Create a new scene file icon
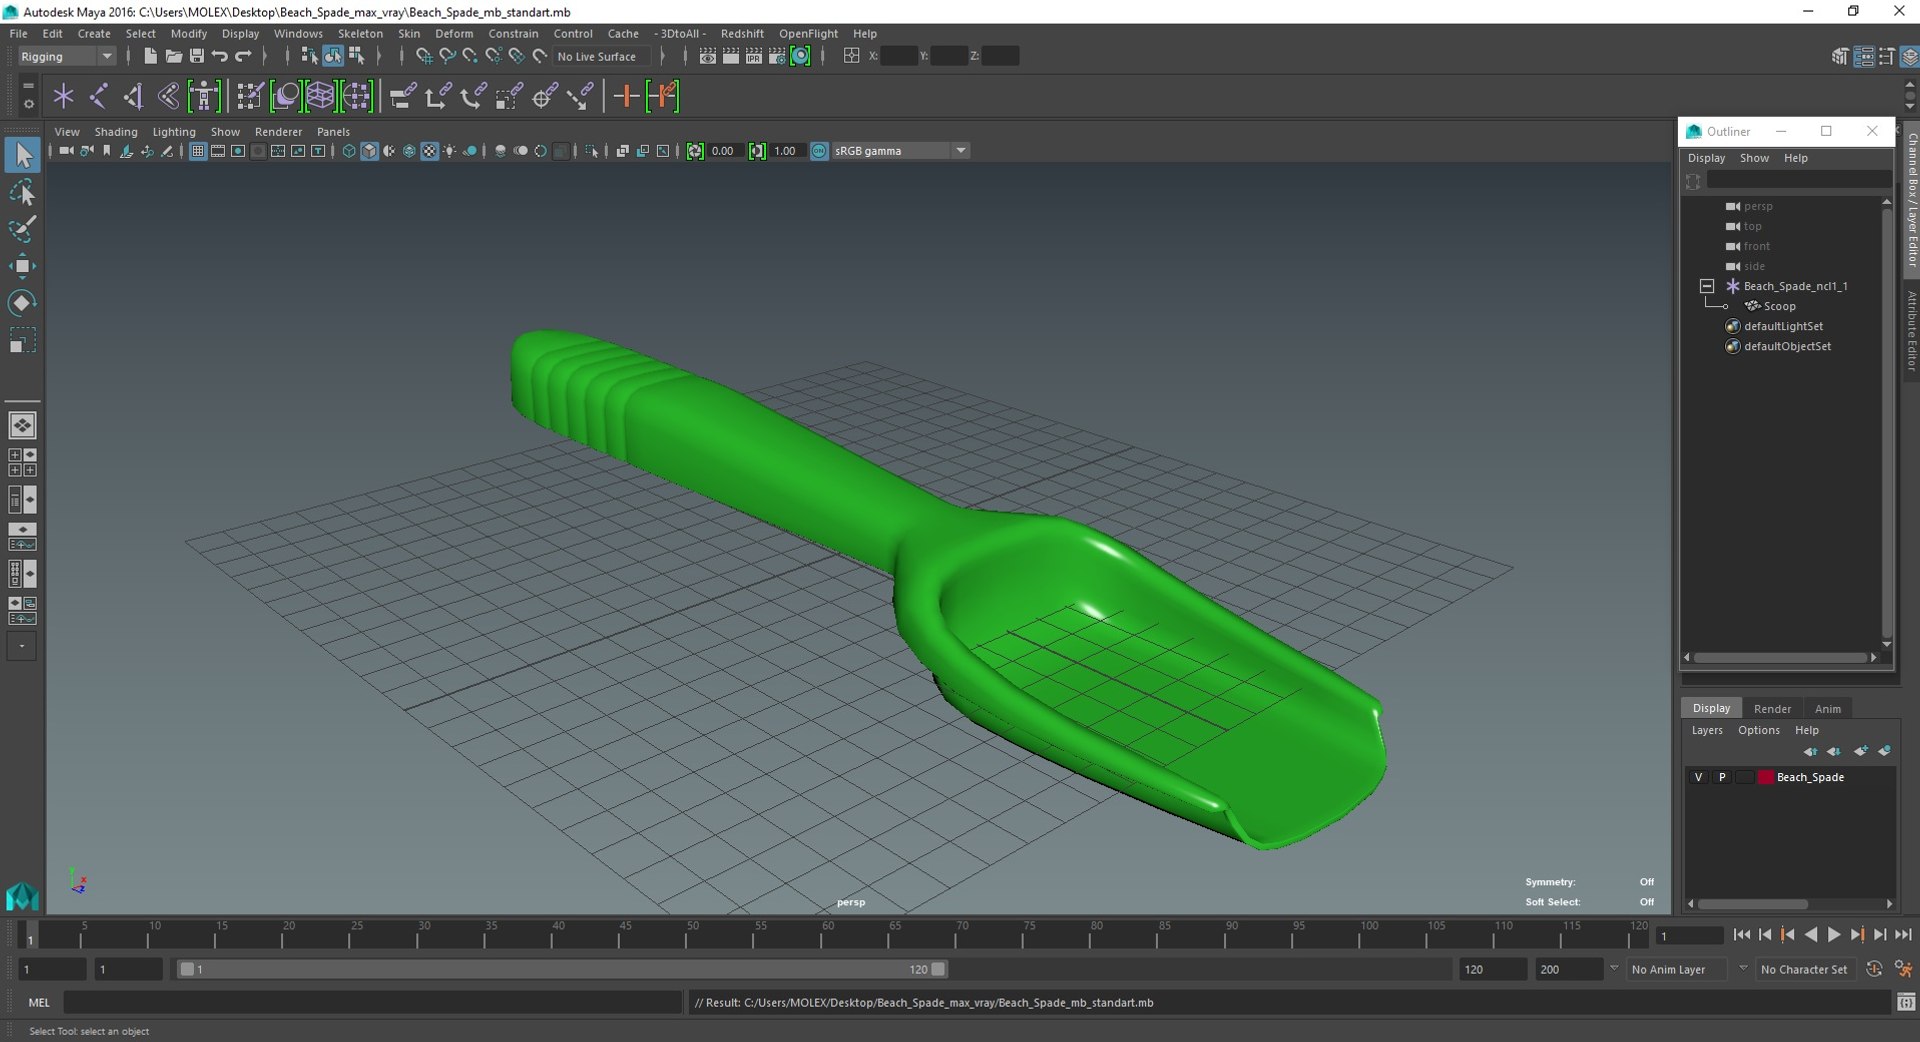1920x1042 pixels. point(150,56)
